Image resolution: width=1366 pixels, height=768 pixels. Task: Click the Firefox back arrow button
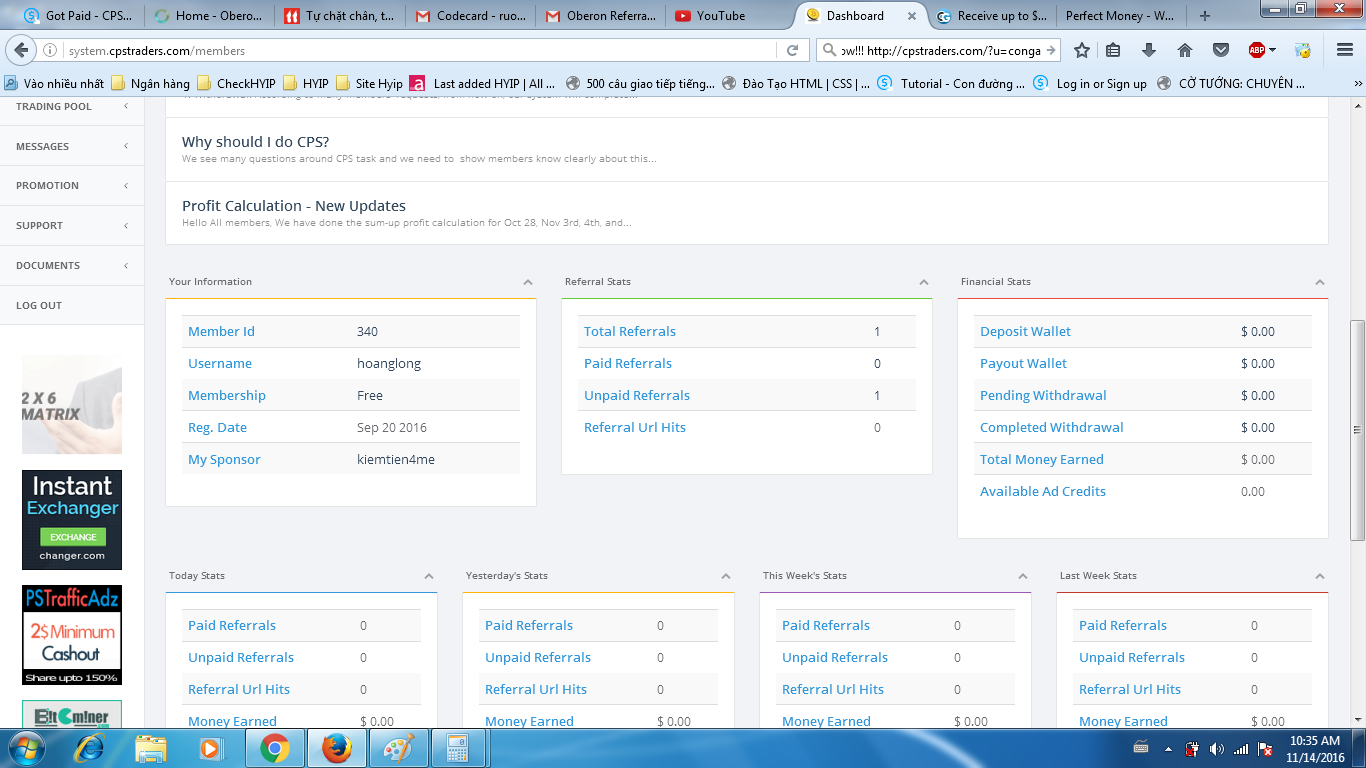22,50
